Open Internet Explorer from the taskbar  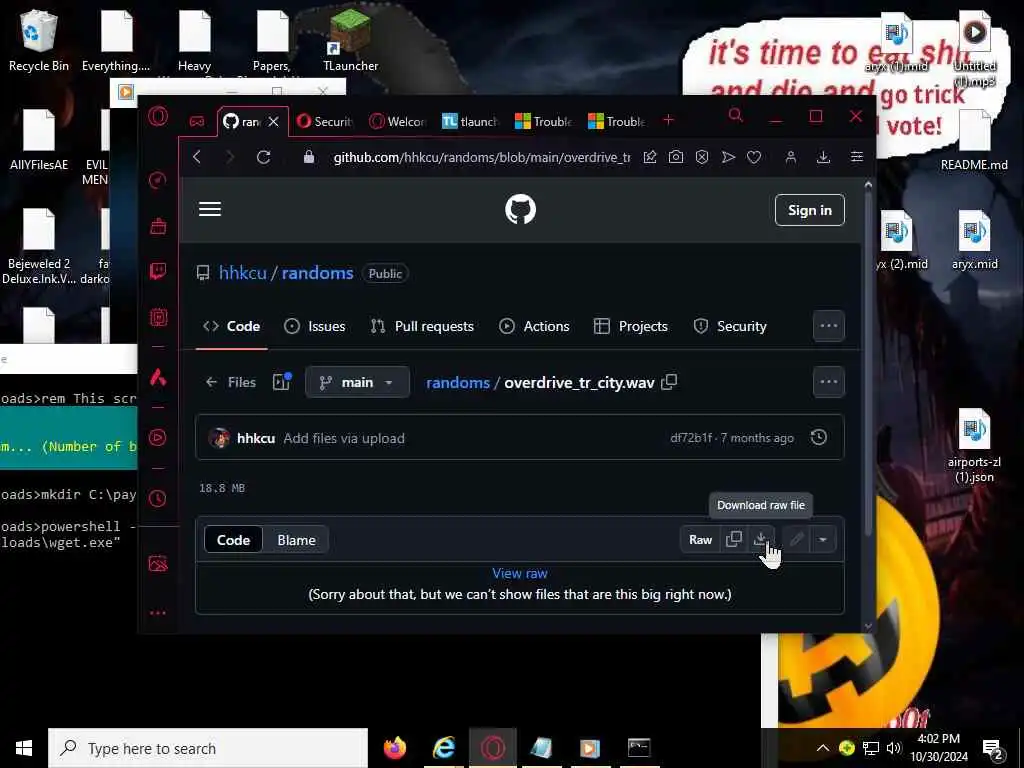point(444,748)
